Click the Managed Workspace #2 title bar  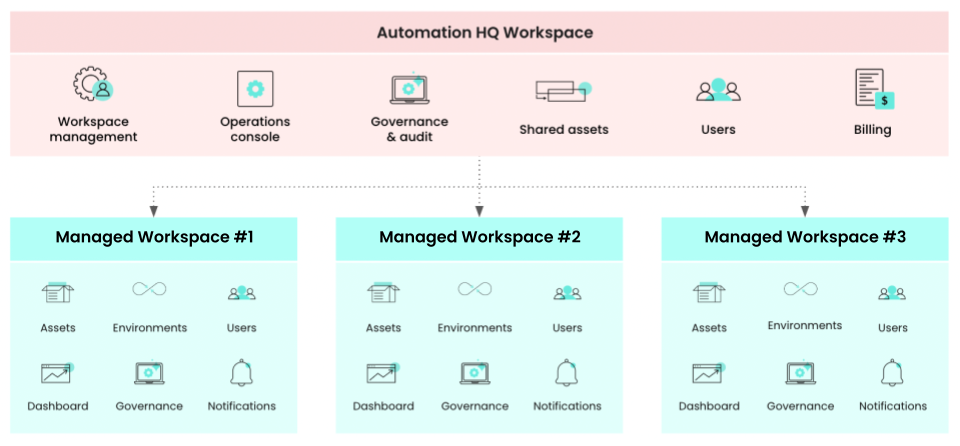click(479, 238)
